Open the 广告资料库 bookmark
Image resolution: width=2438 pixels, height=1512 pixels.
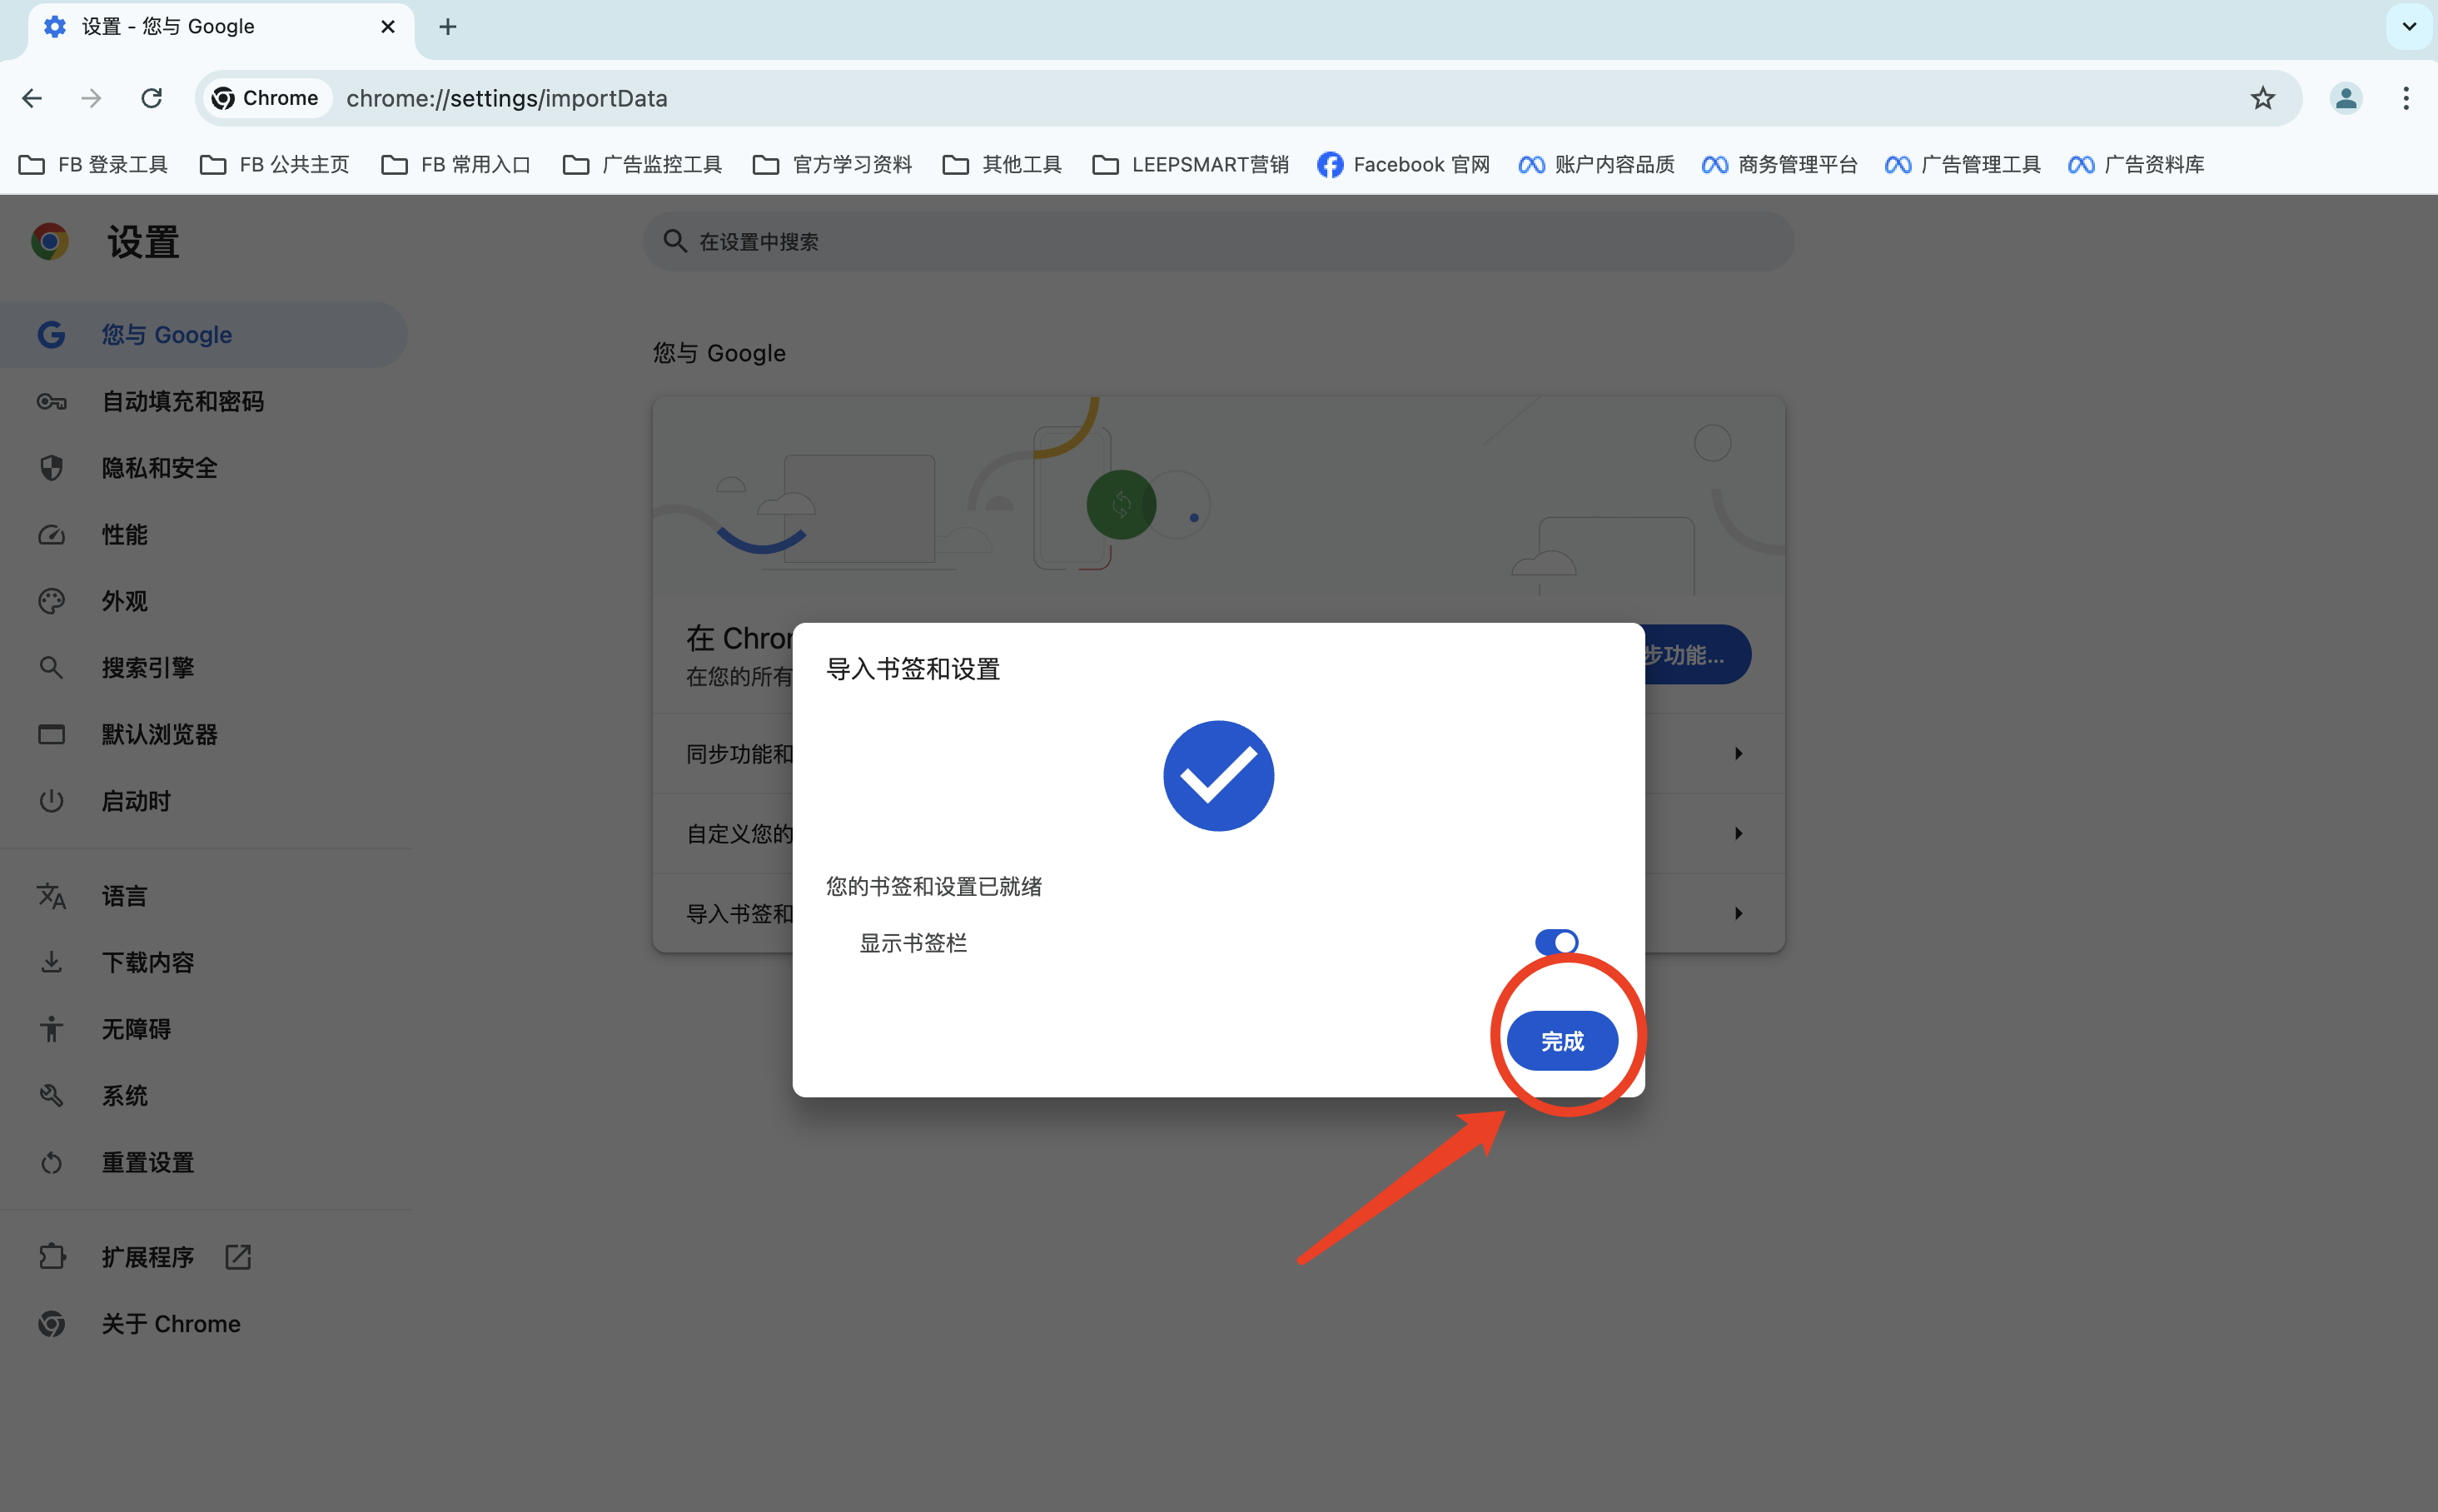[2136, 164]
